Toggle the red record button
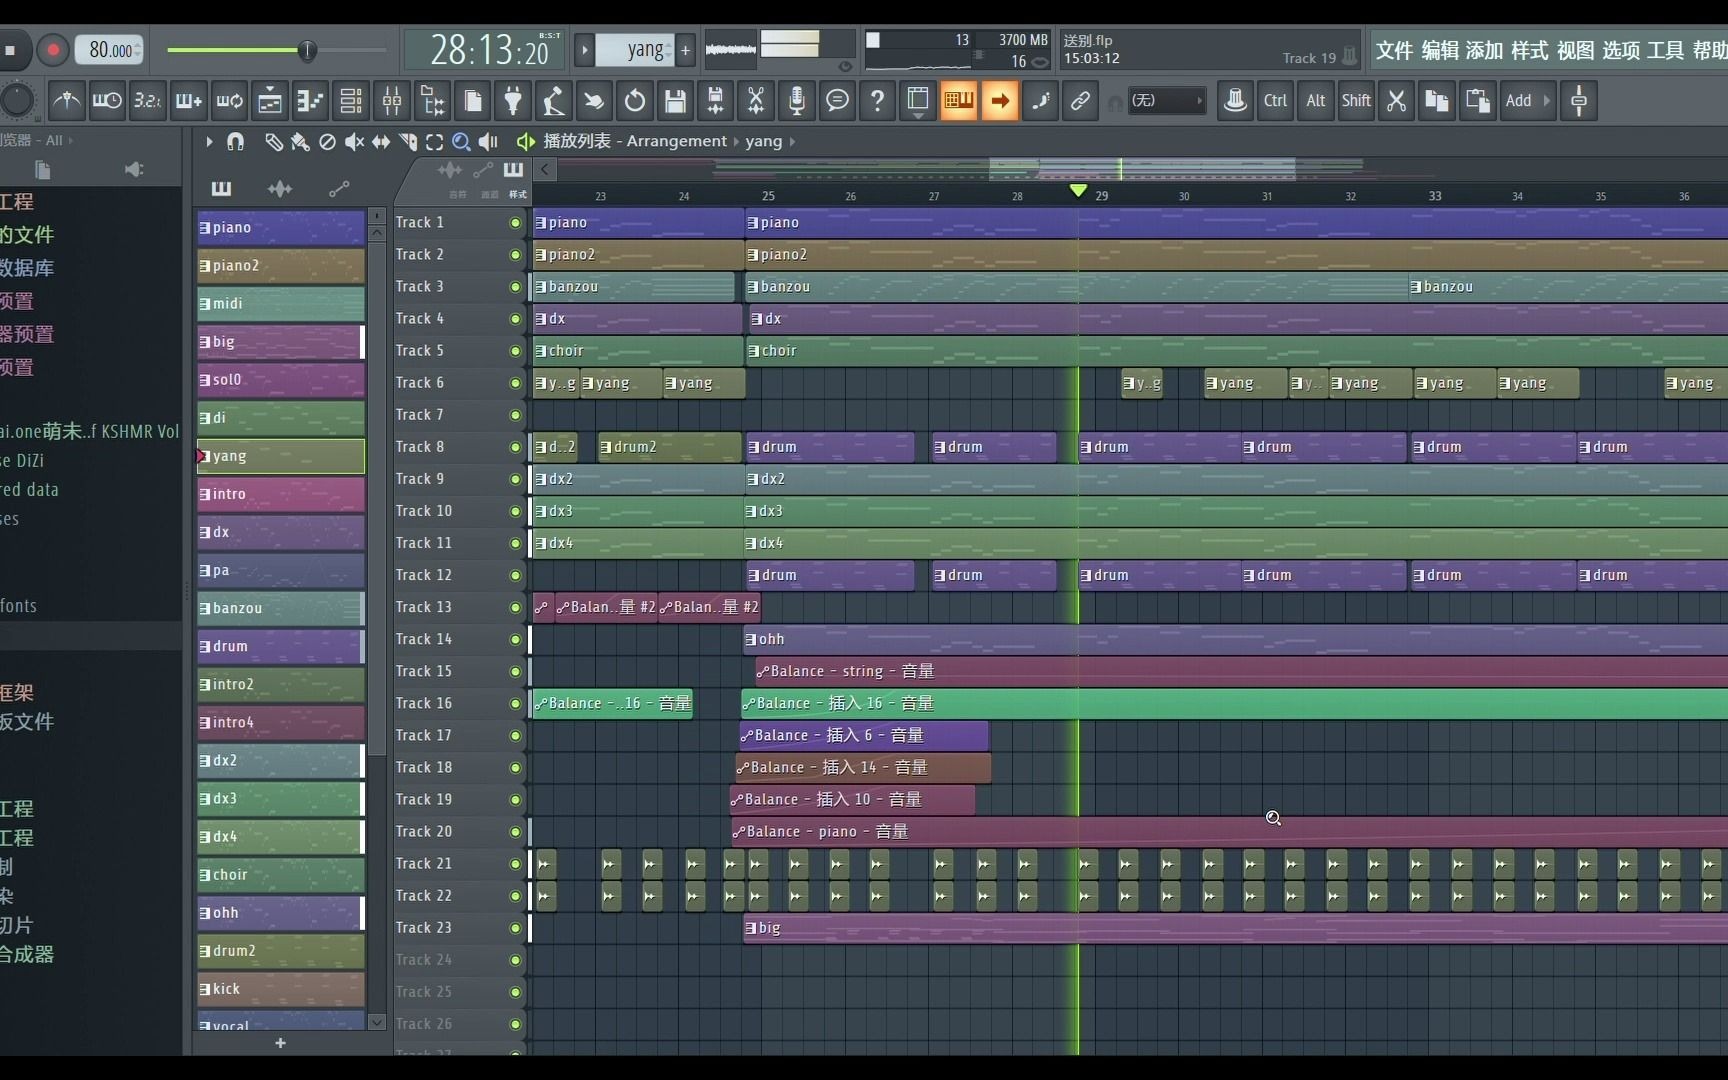Screen dimensions: 1728x1080 (53, 50)
